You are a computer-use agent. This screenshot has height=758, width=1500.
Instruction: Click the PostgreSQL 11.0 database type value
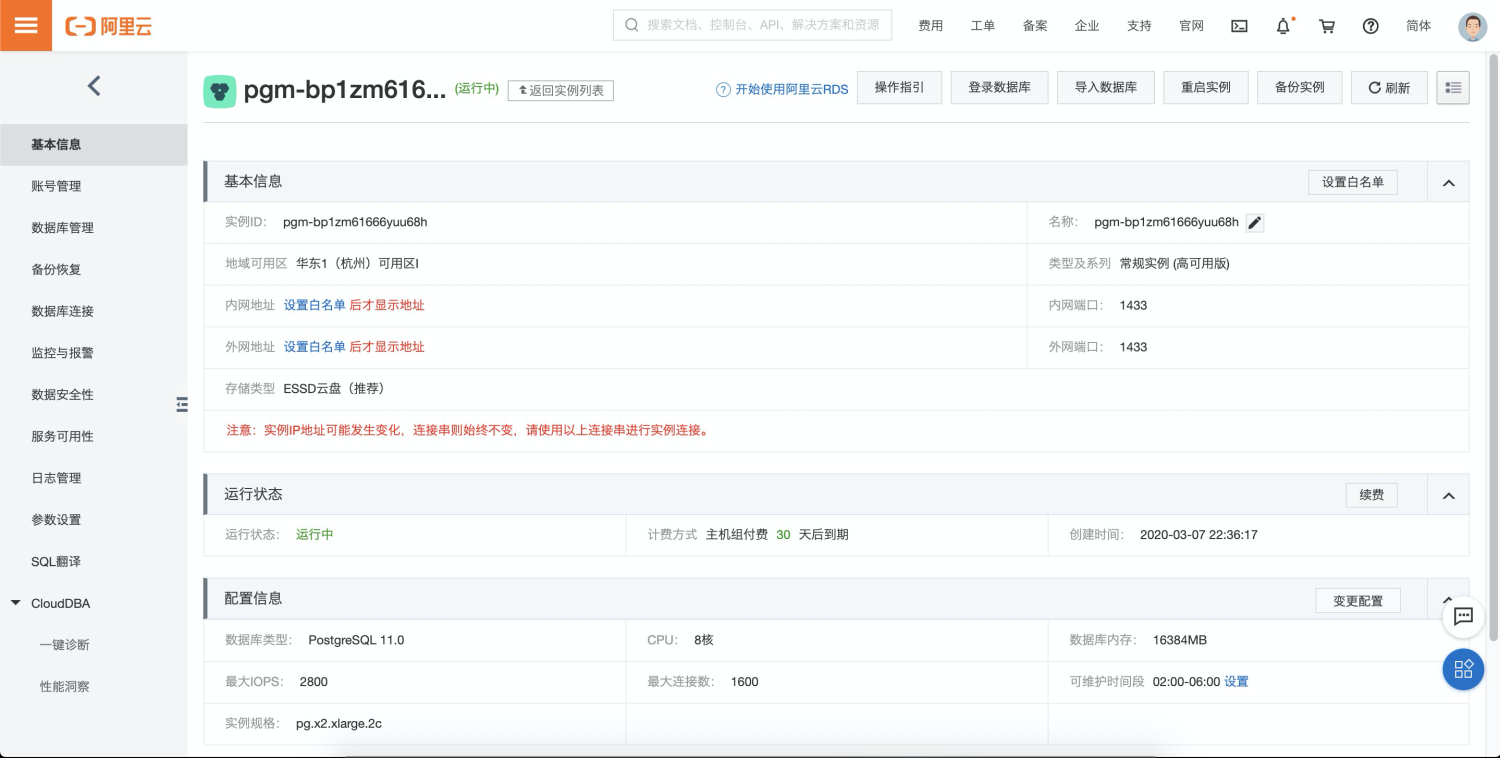click(x=356, y=640)
